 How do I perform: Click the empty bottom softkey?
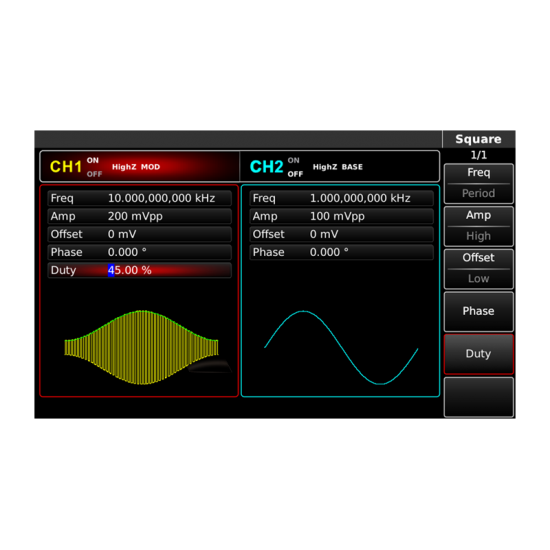pos(478,397)
